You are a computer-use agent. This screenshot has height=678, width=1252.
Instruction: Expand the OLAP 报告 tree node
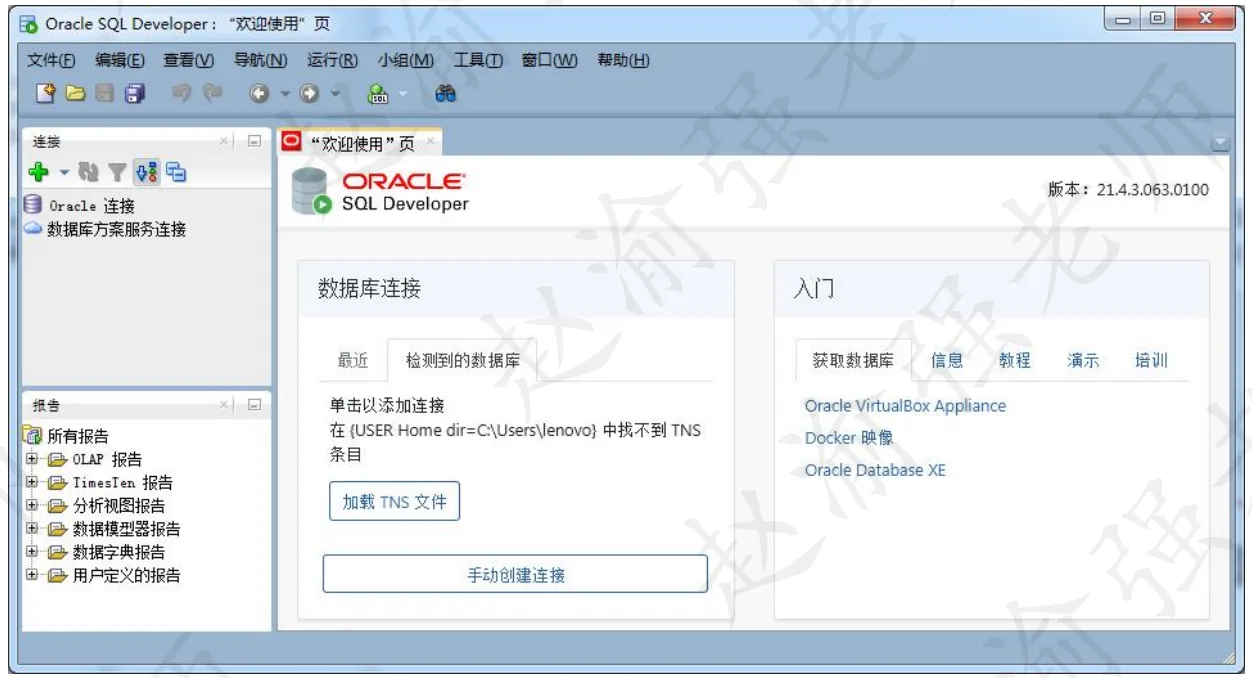[x=32, y=459]
